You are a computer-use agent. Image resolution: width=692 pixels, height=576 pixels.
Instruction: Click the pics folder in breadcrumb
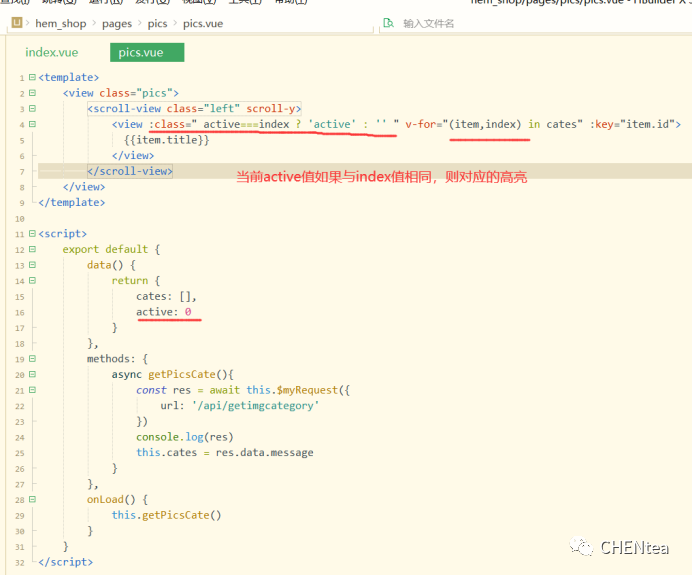click(x=160, y=23)
